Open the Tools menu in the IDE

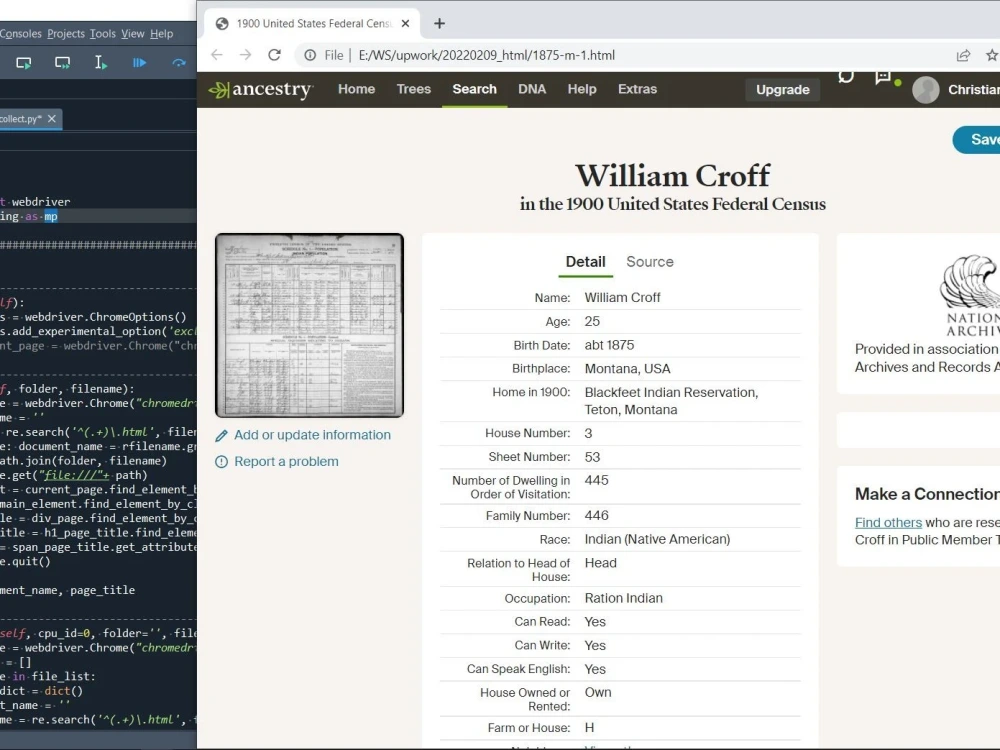[103, 34]
